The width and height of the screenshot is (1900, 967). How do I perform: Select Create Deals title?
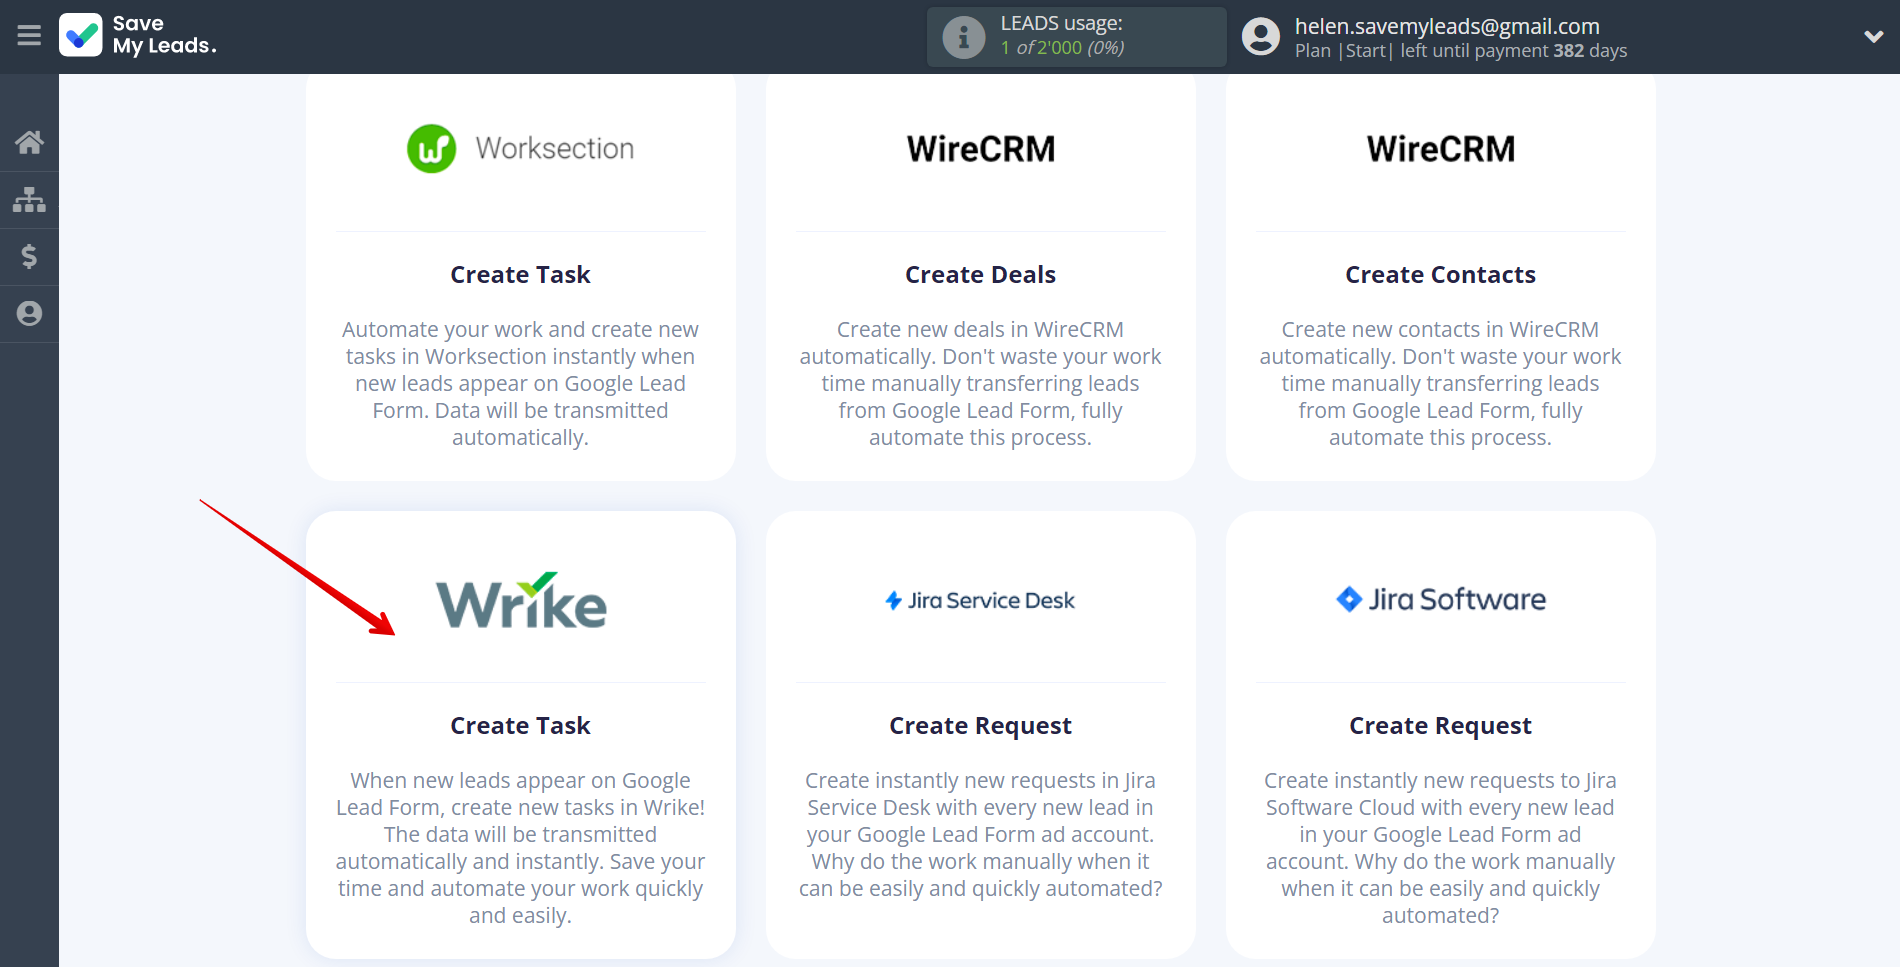(981, 275)
